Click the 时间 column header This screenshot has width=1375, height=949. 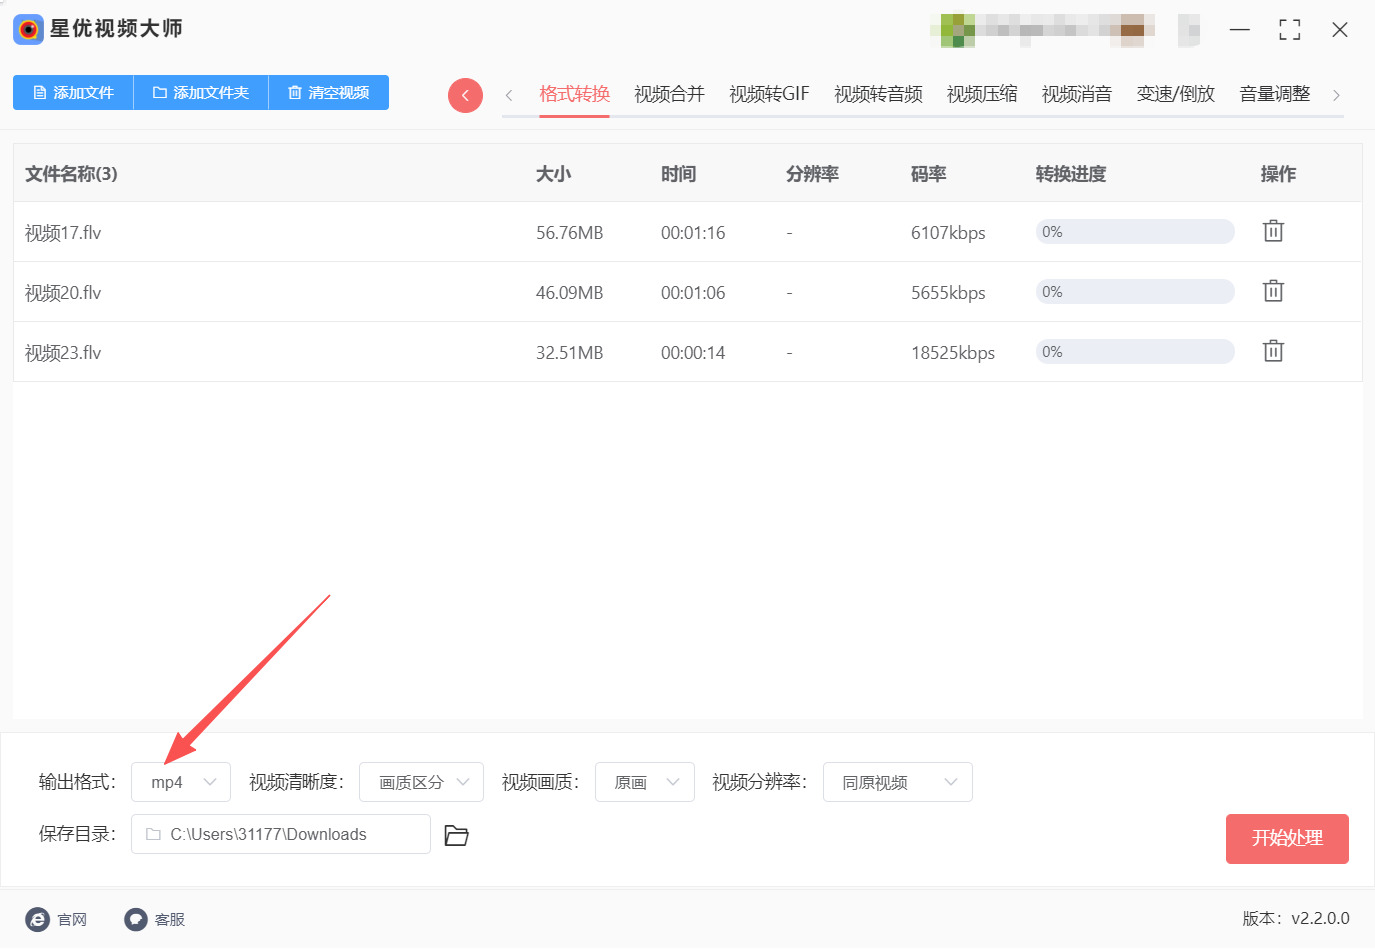coord(678,174)
